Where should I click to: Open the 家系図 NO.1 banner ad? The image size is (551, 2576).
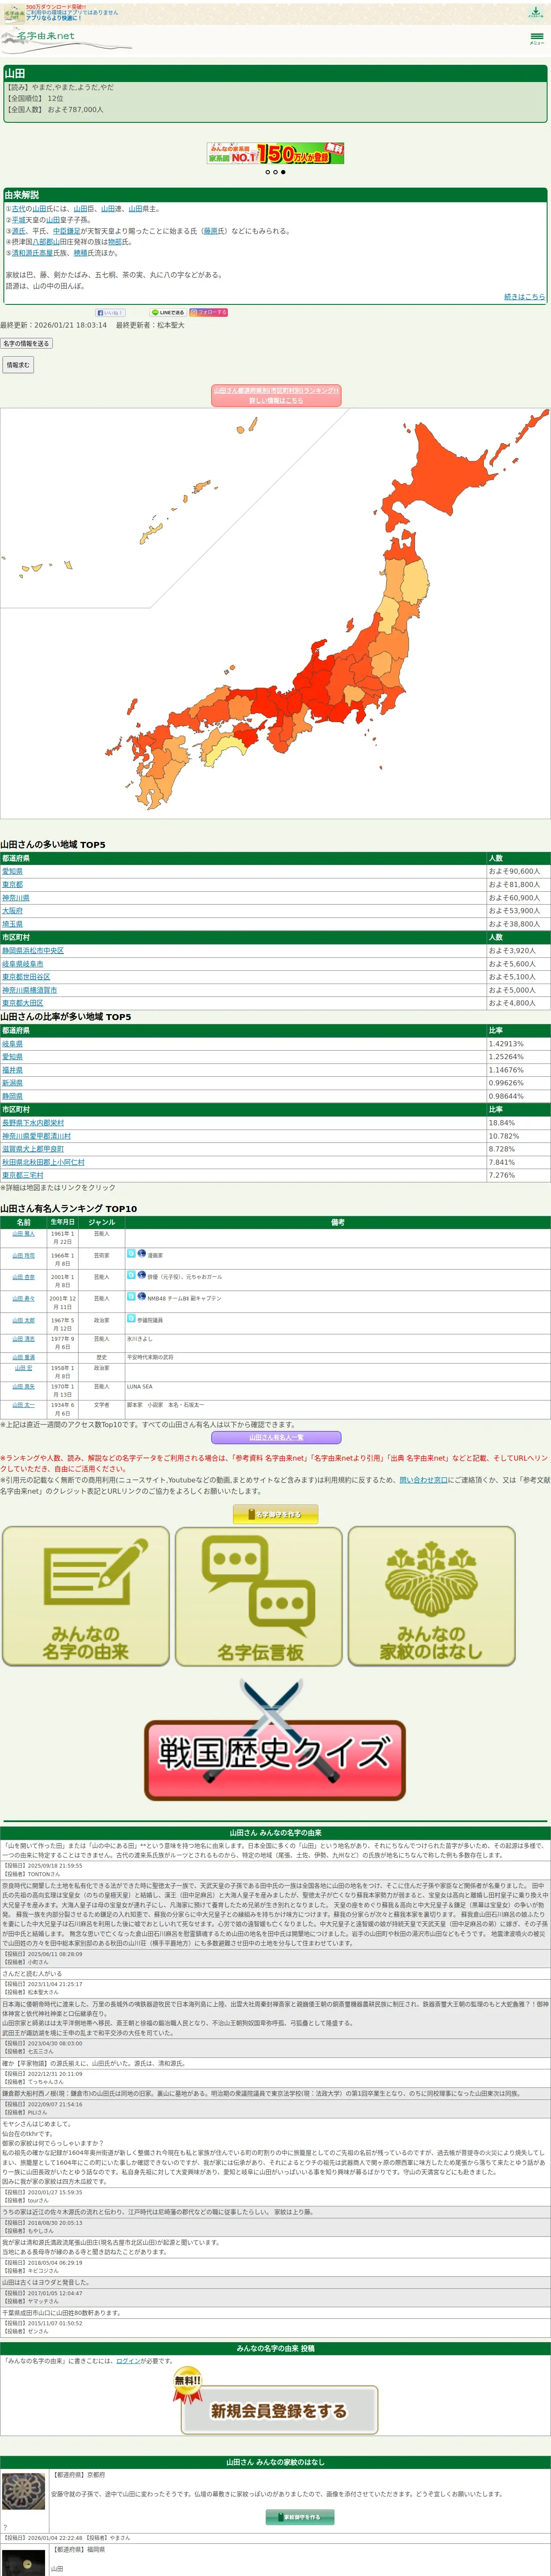(276, 153)
